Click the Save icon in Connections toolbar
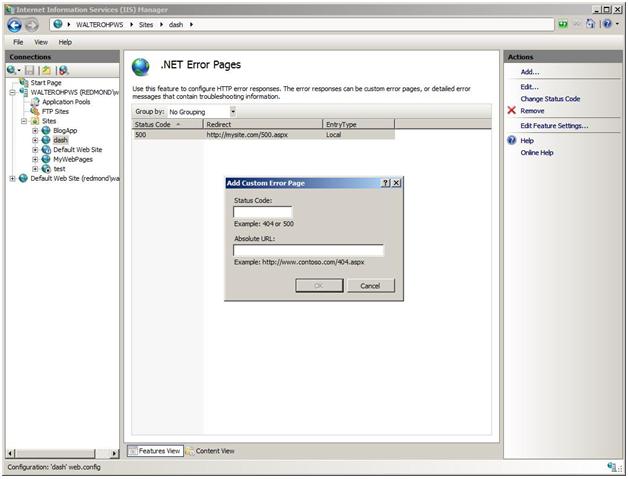This screenshot has height=479, width=628. coord(29,70)
